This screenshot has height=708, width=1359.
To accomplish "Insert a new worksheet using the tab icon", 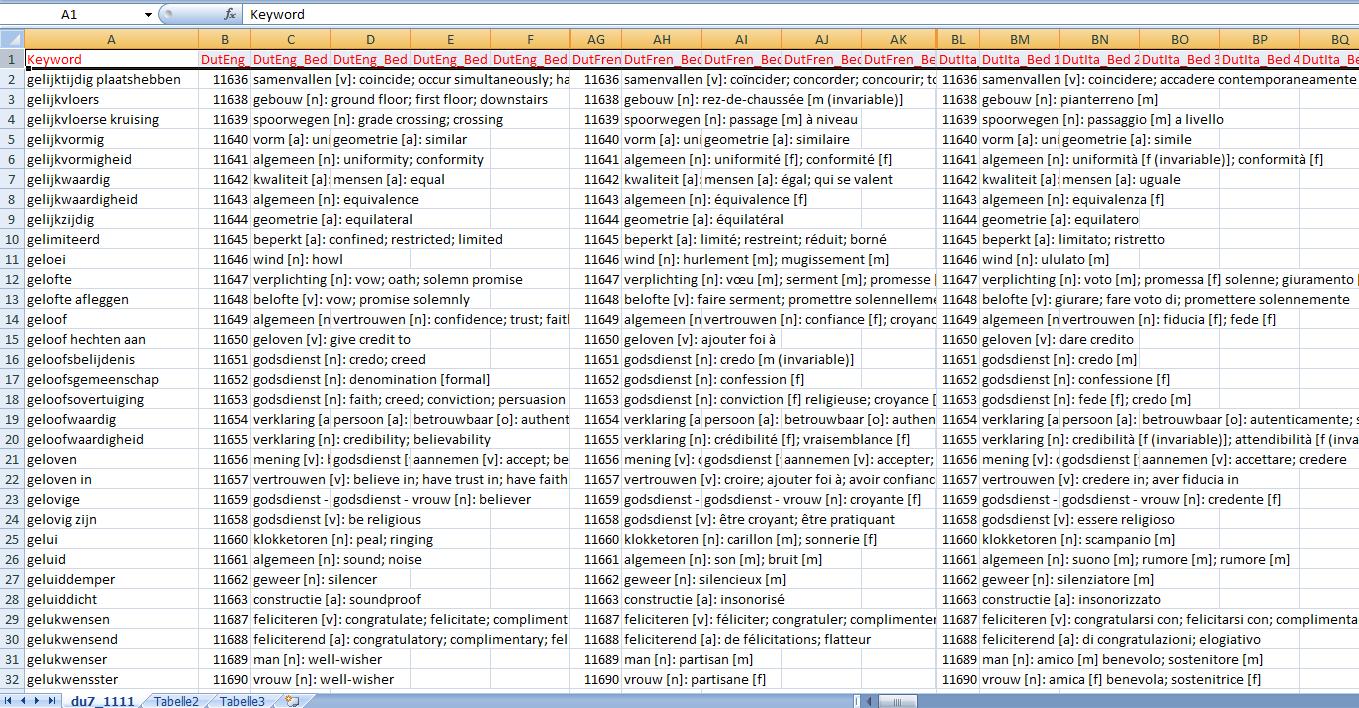I will coord(291,701).
